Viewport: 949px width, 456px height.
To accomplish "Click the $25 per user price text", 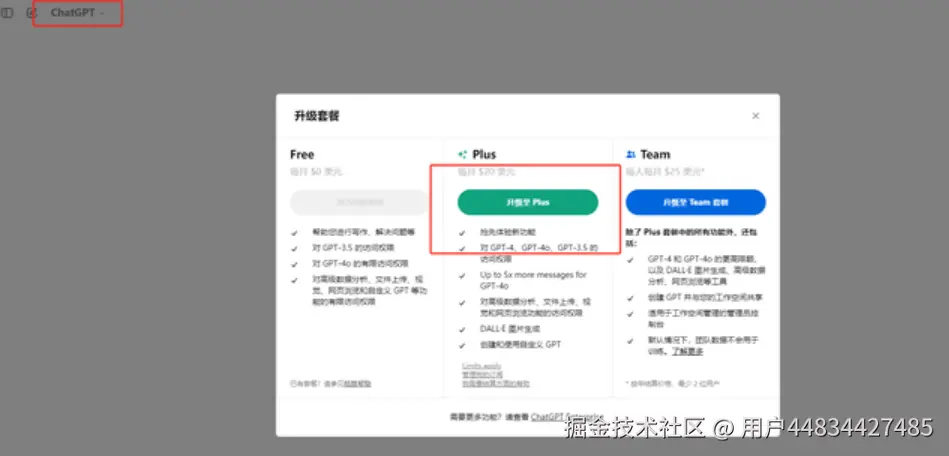I will 665,172.
